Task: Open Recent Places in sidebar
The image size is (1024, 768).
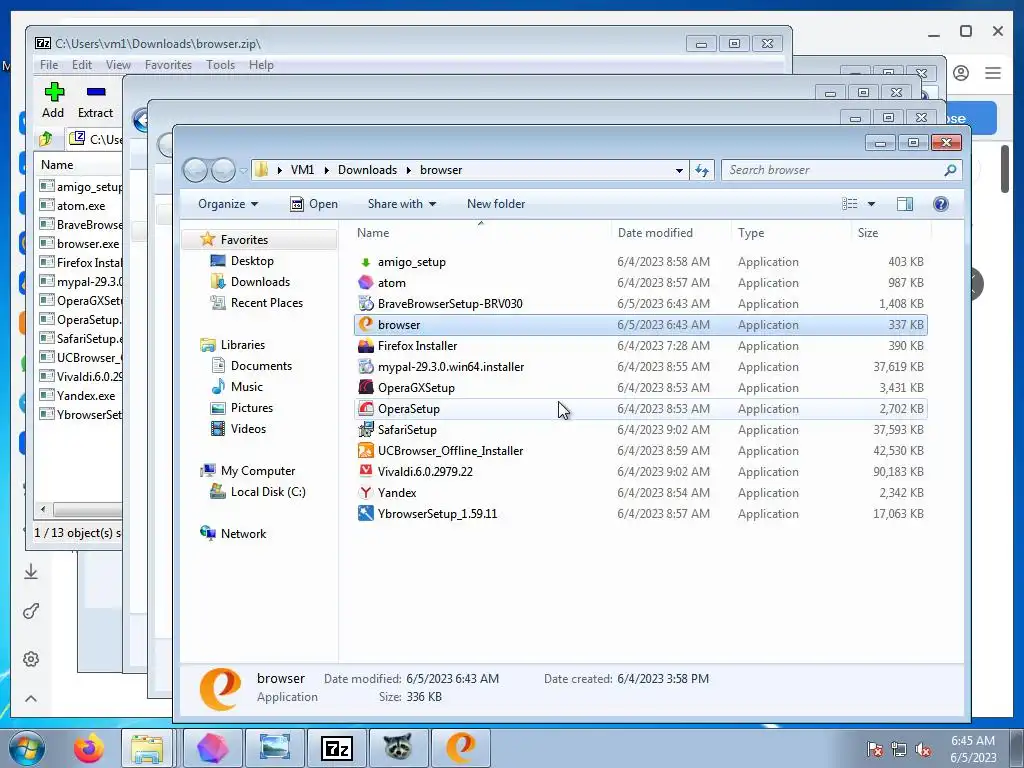Action: 266,302
